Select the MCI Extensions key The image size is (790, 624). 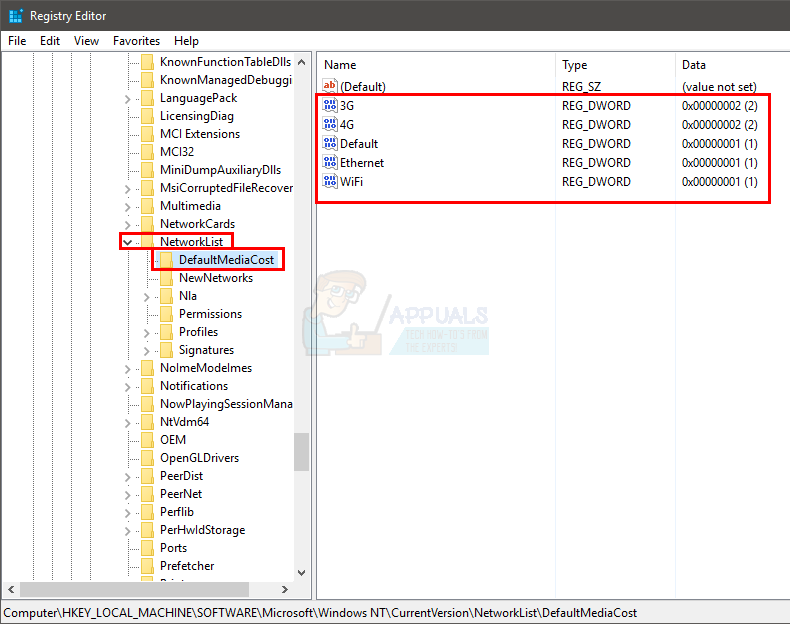click(200, 134)
